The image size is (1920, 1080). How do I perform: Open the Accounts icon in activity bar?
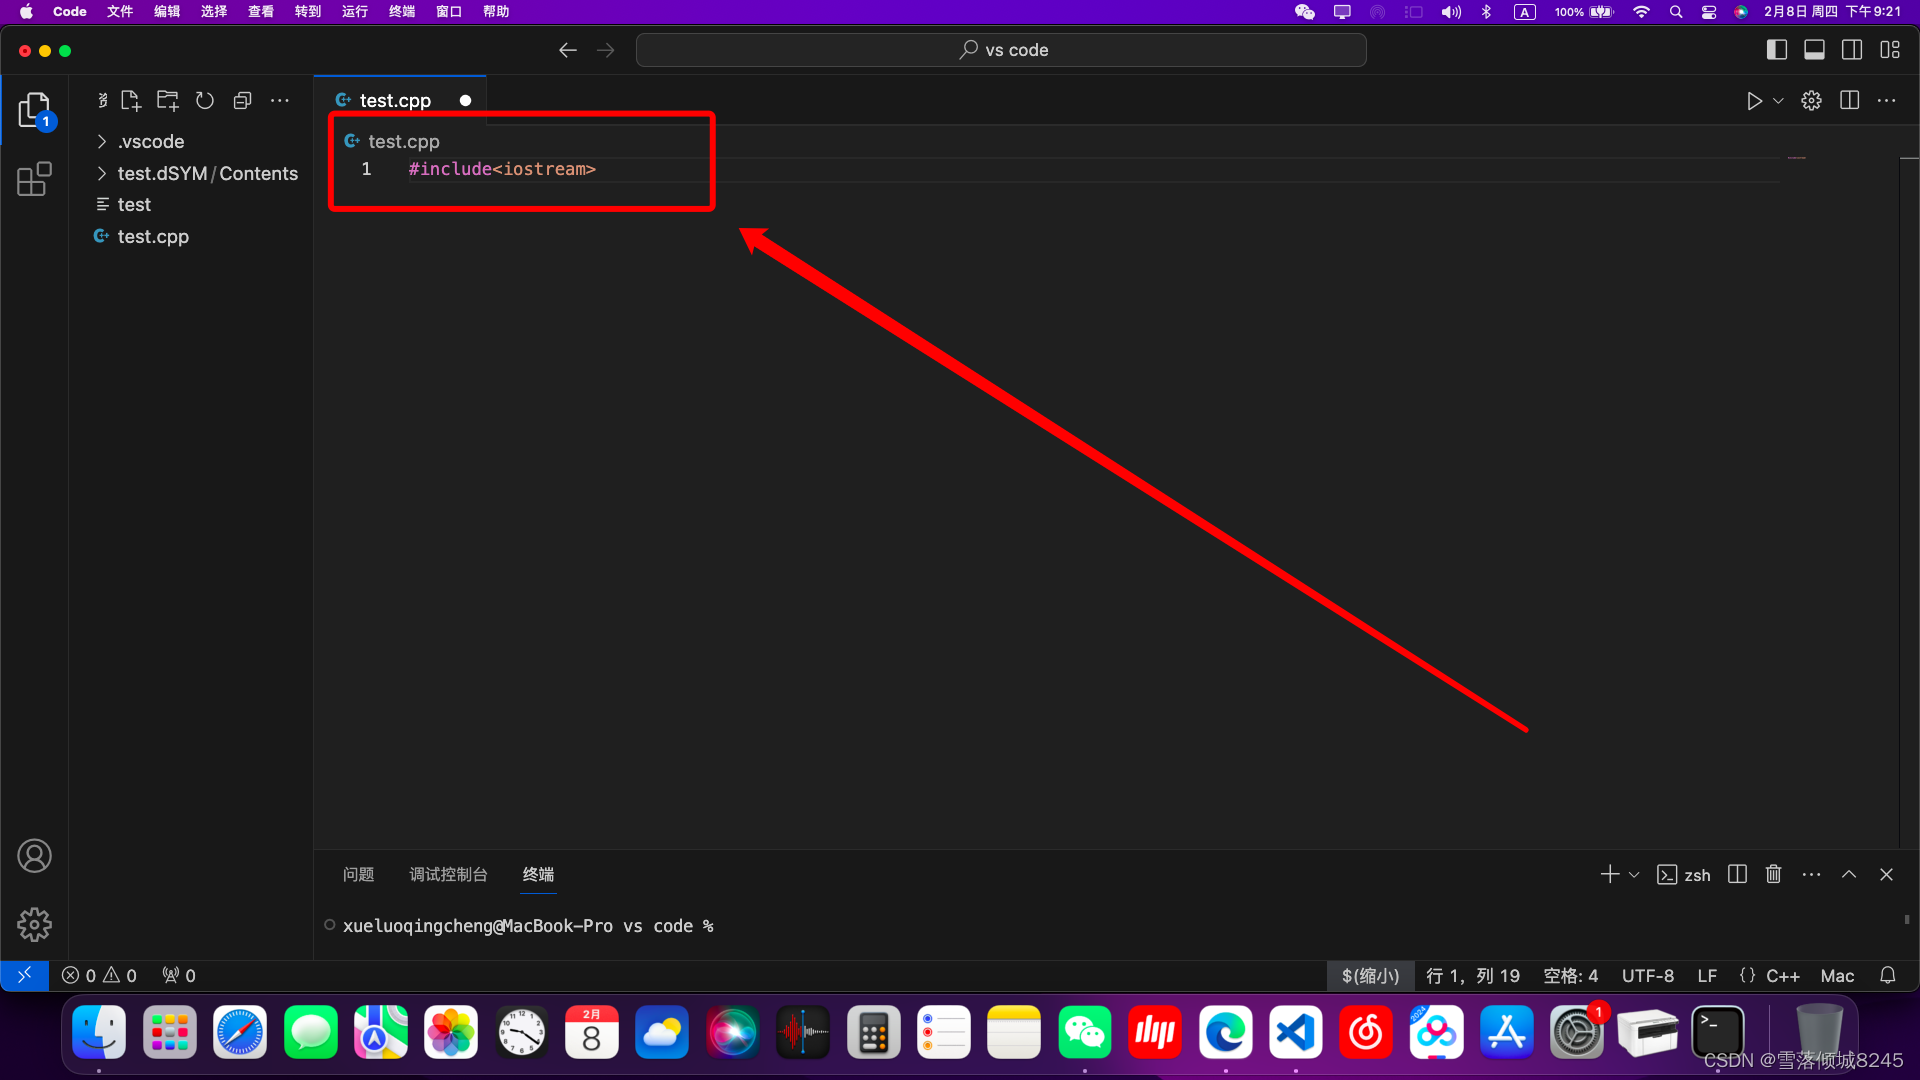click(34, 856)
